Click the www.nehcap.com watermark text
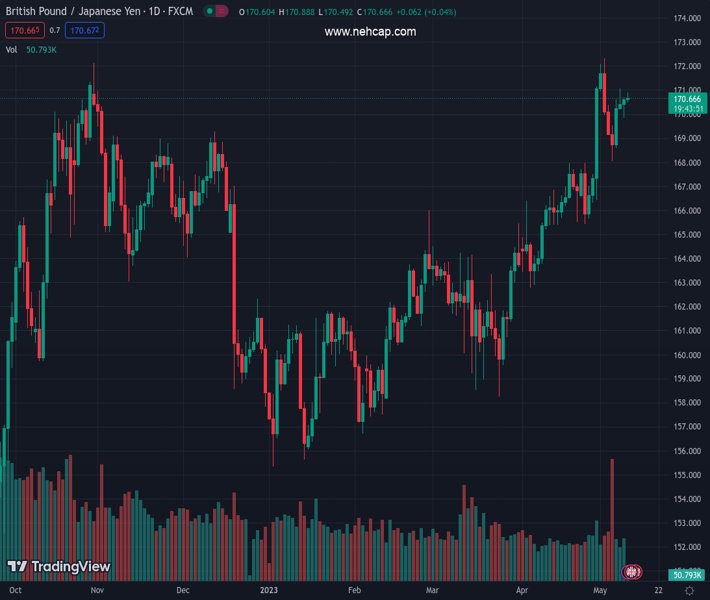This screenshot has width=710, height=600. (x=370, y=32)
